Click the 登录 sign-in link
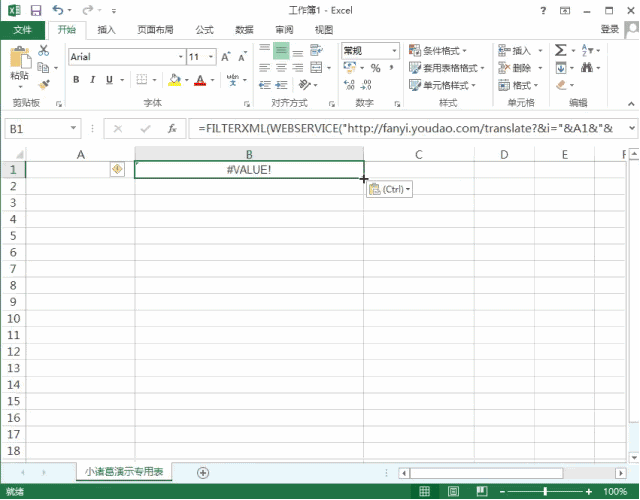Screen dimensions: 640x500 click(x=610, y=30)
